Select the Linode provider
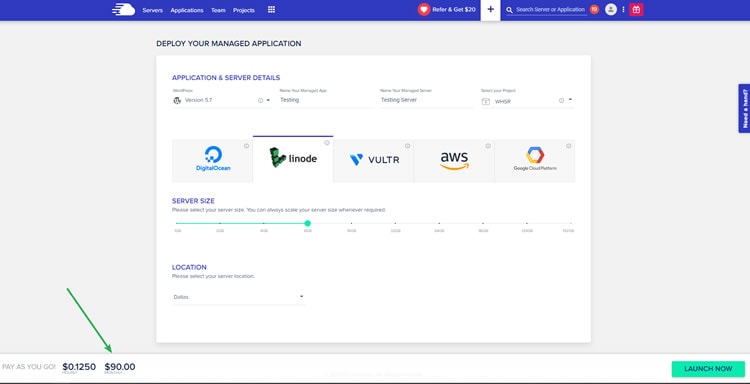Screen dimensions: 750x384 tap(293, 159)
